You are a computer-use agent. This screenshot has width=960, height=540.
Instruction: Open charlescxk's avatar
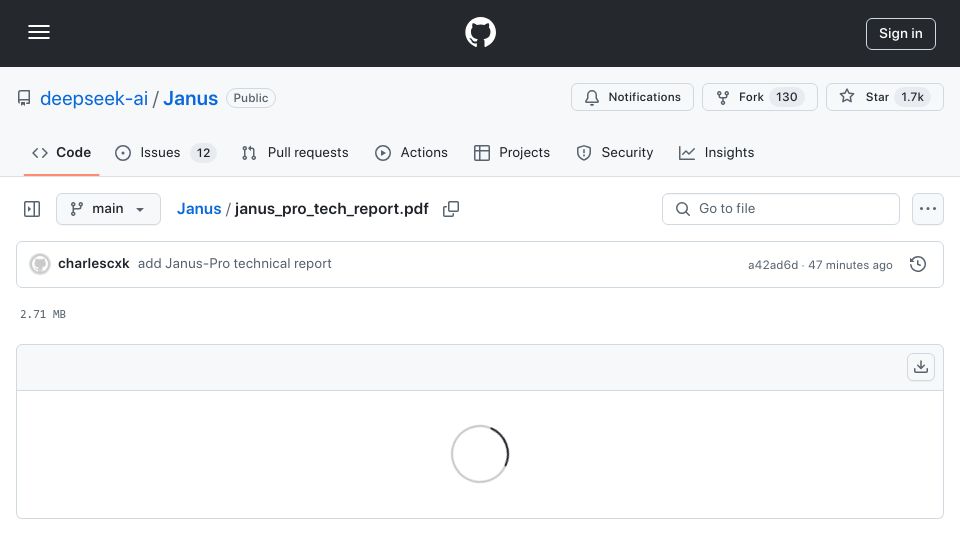point(40,264)
